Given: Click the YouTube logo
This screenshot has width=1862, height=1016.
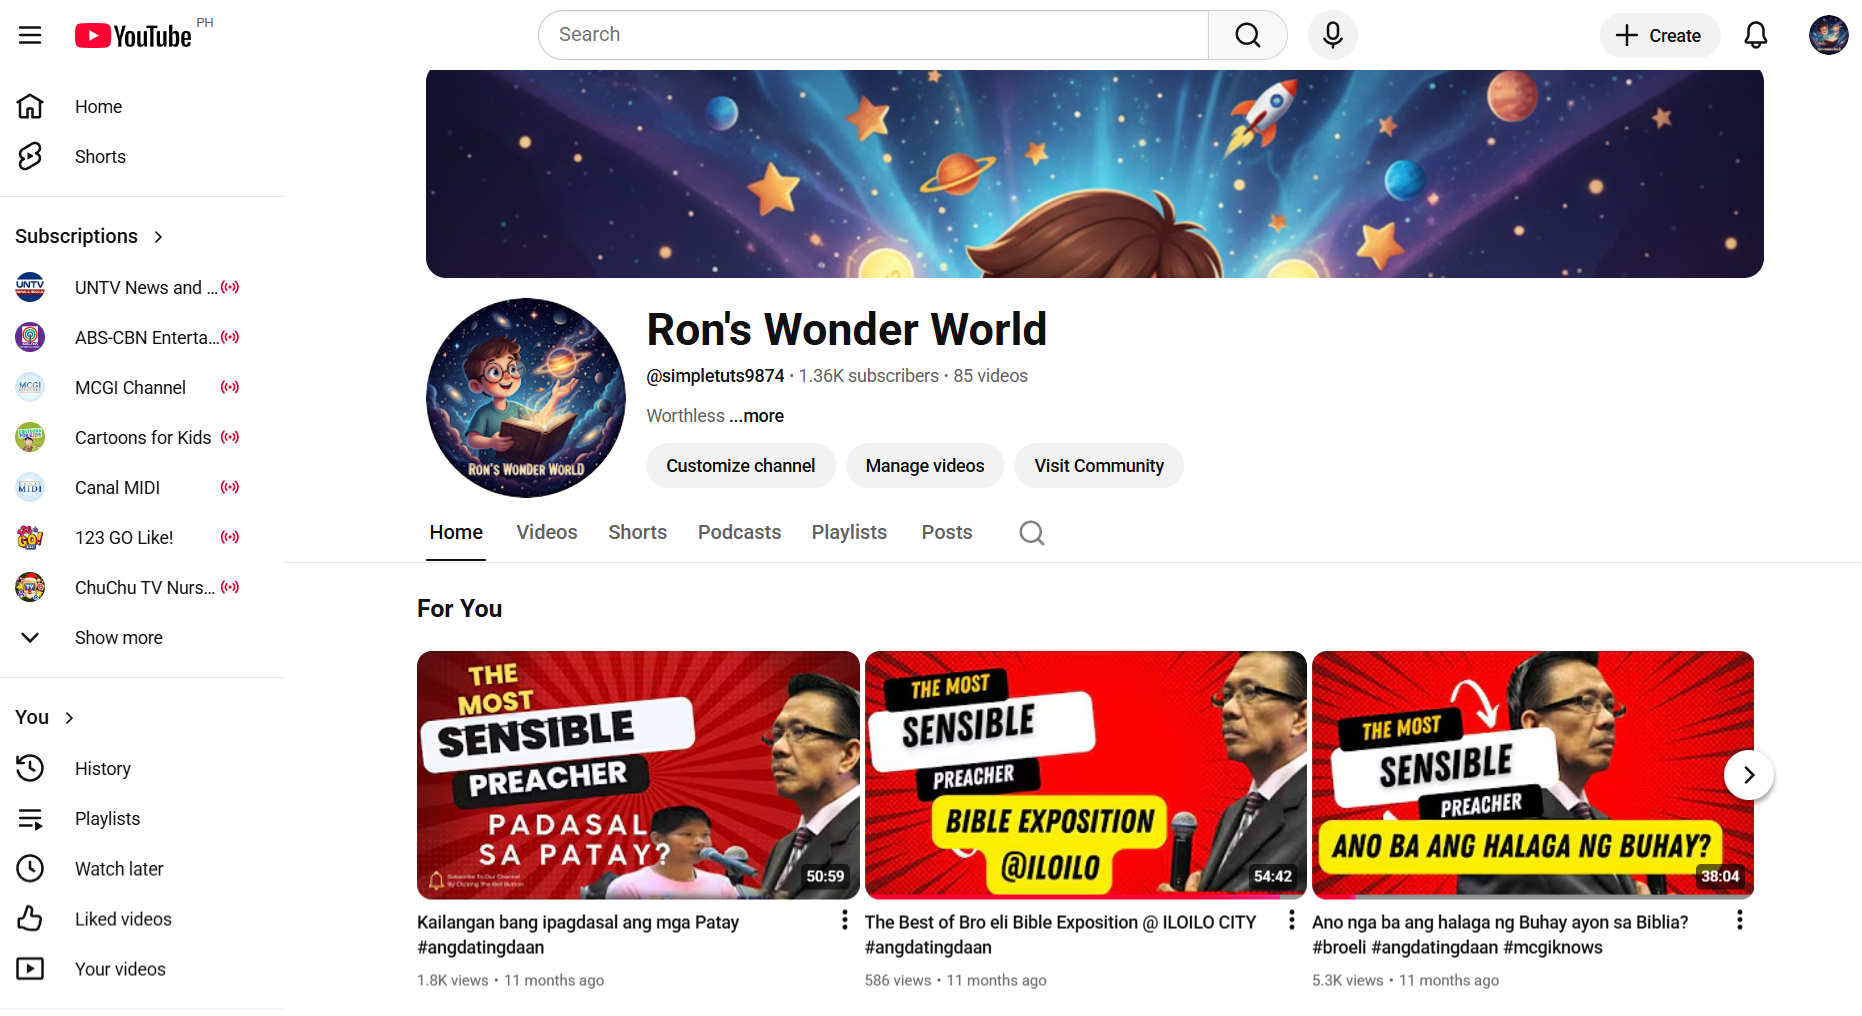Looking at the screenshot, I should tap(133, 36).
